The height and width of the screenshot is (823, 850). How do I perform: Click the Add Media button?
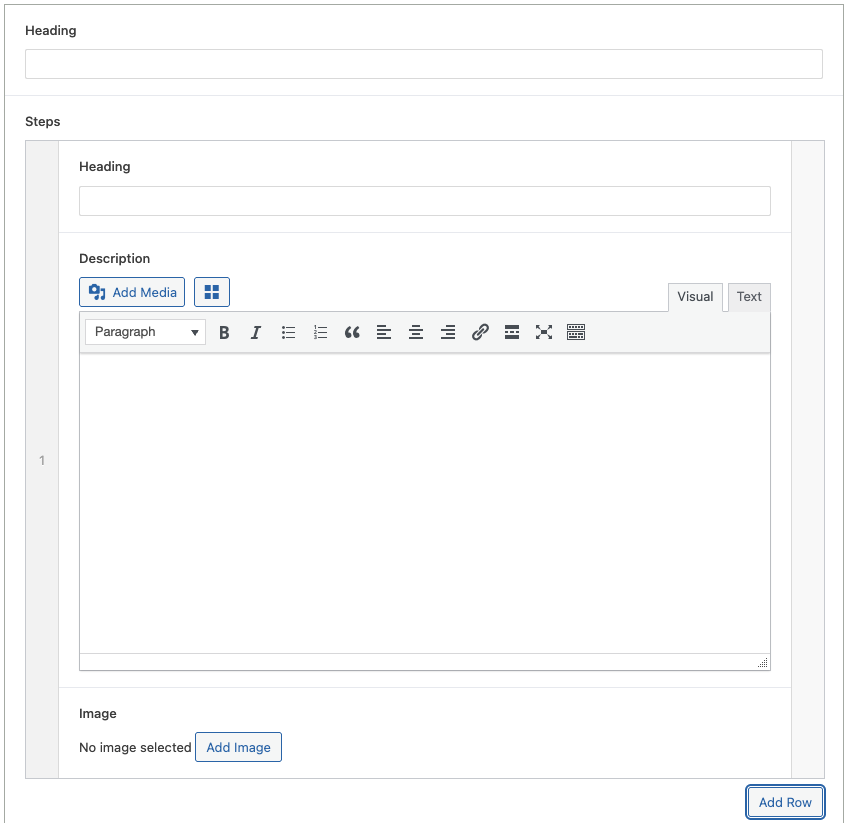click(x=132, y=292)
